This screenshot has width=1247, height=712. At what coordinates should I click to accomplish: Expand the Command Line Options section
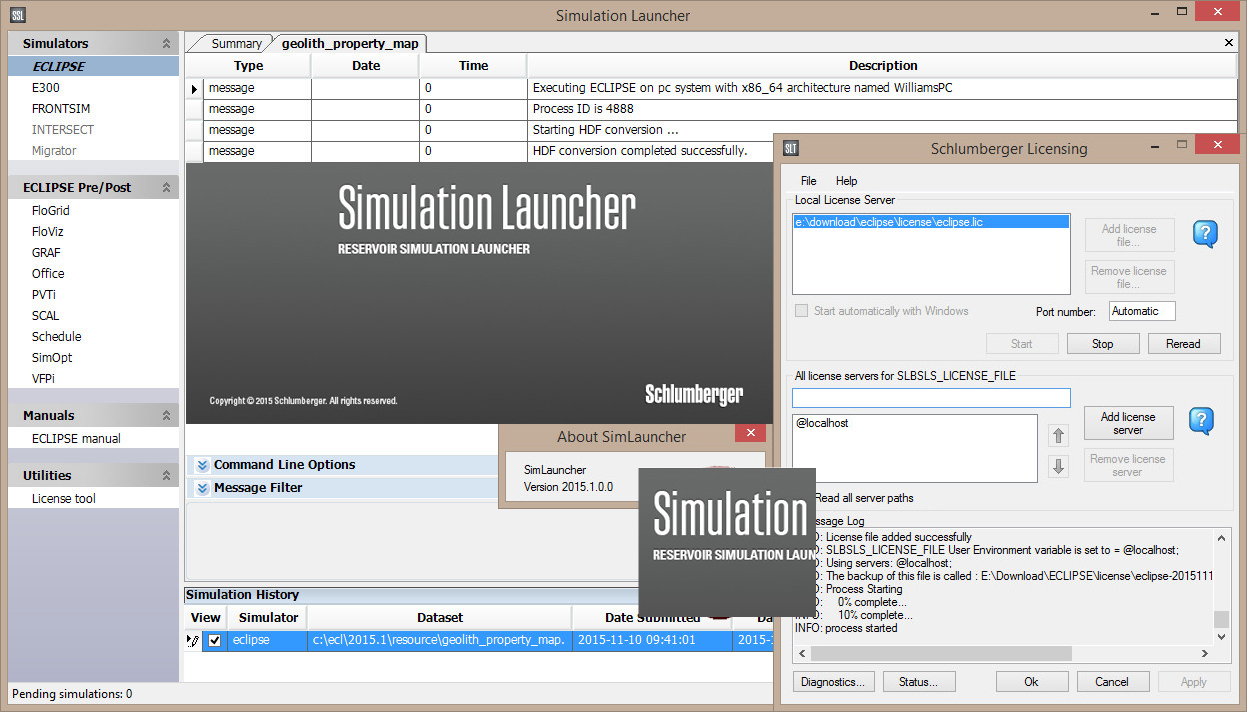(x=202, y=464)
